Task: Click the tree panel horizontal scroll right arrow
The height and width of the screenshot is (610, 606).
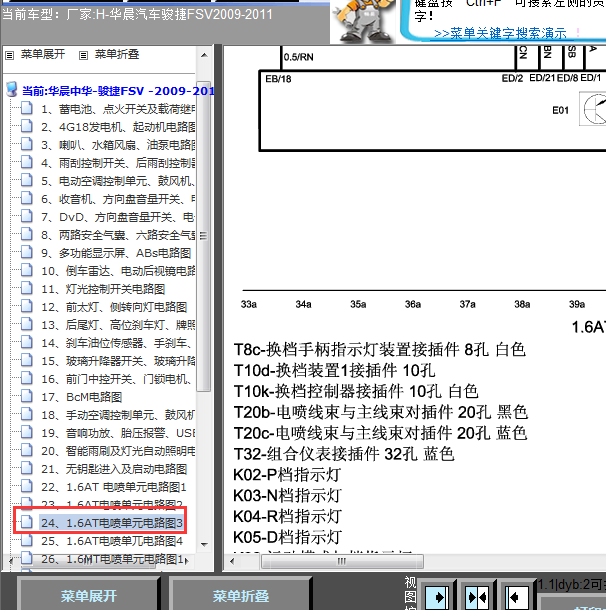Action: coord(187,561)
